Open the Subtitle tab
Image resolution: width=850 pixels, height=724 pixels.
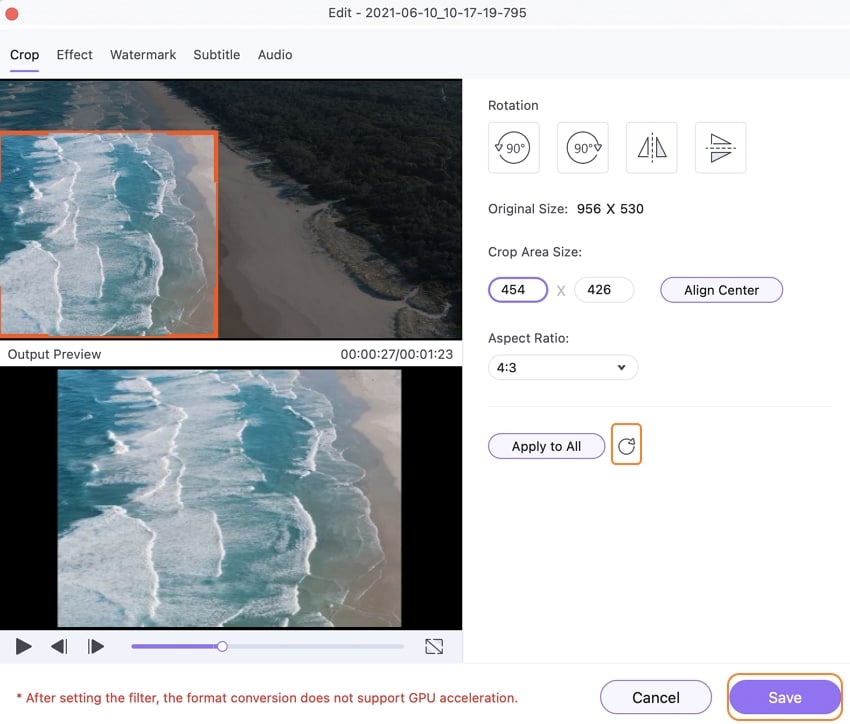[x=217, y=55]
